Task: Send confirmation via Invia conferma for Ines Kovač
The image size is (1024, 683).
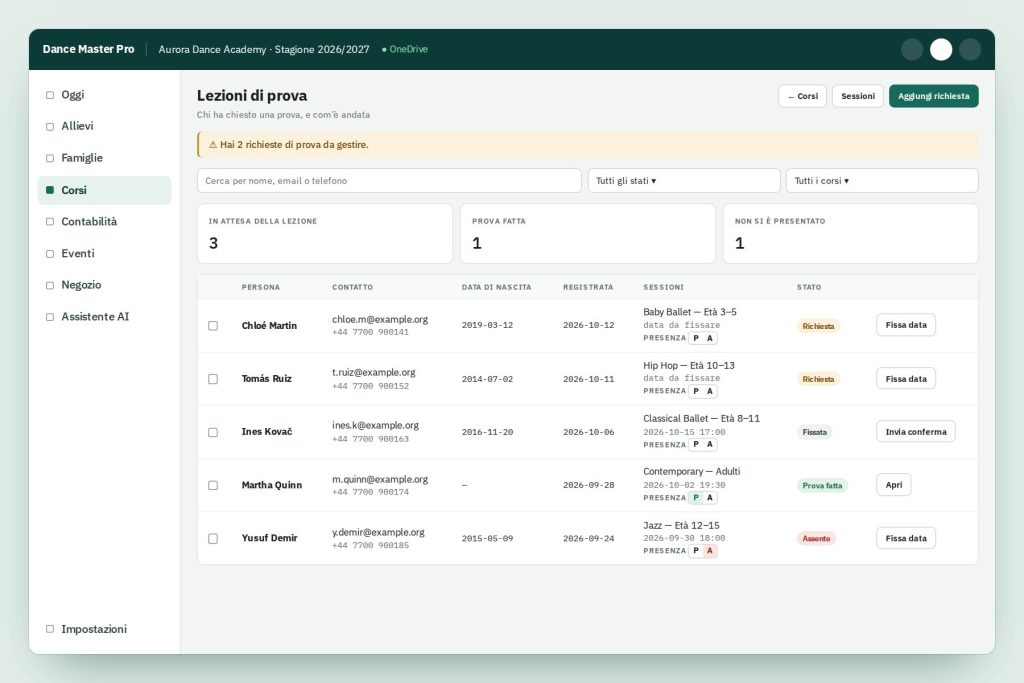Action: 916,432
